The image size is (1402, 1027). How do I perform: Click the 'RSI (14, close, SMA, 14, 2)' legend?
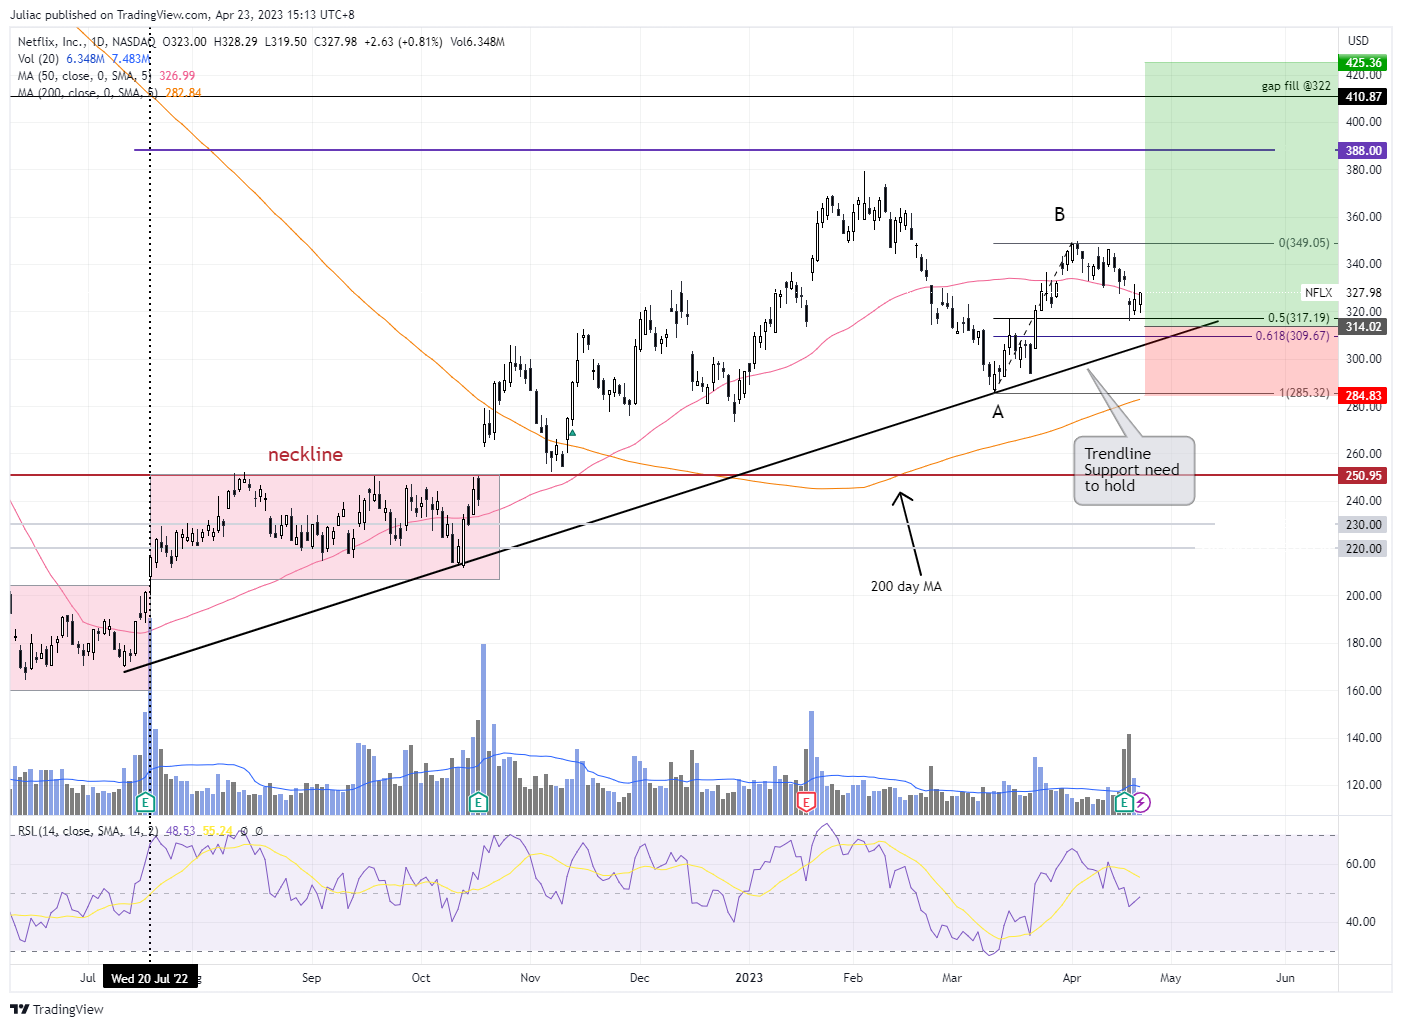(88, 831)
